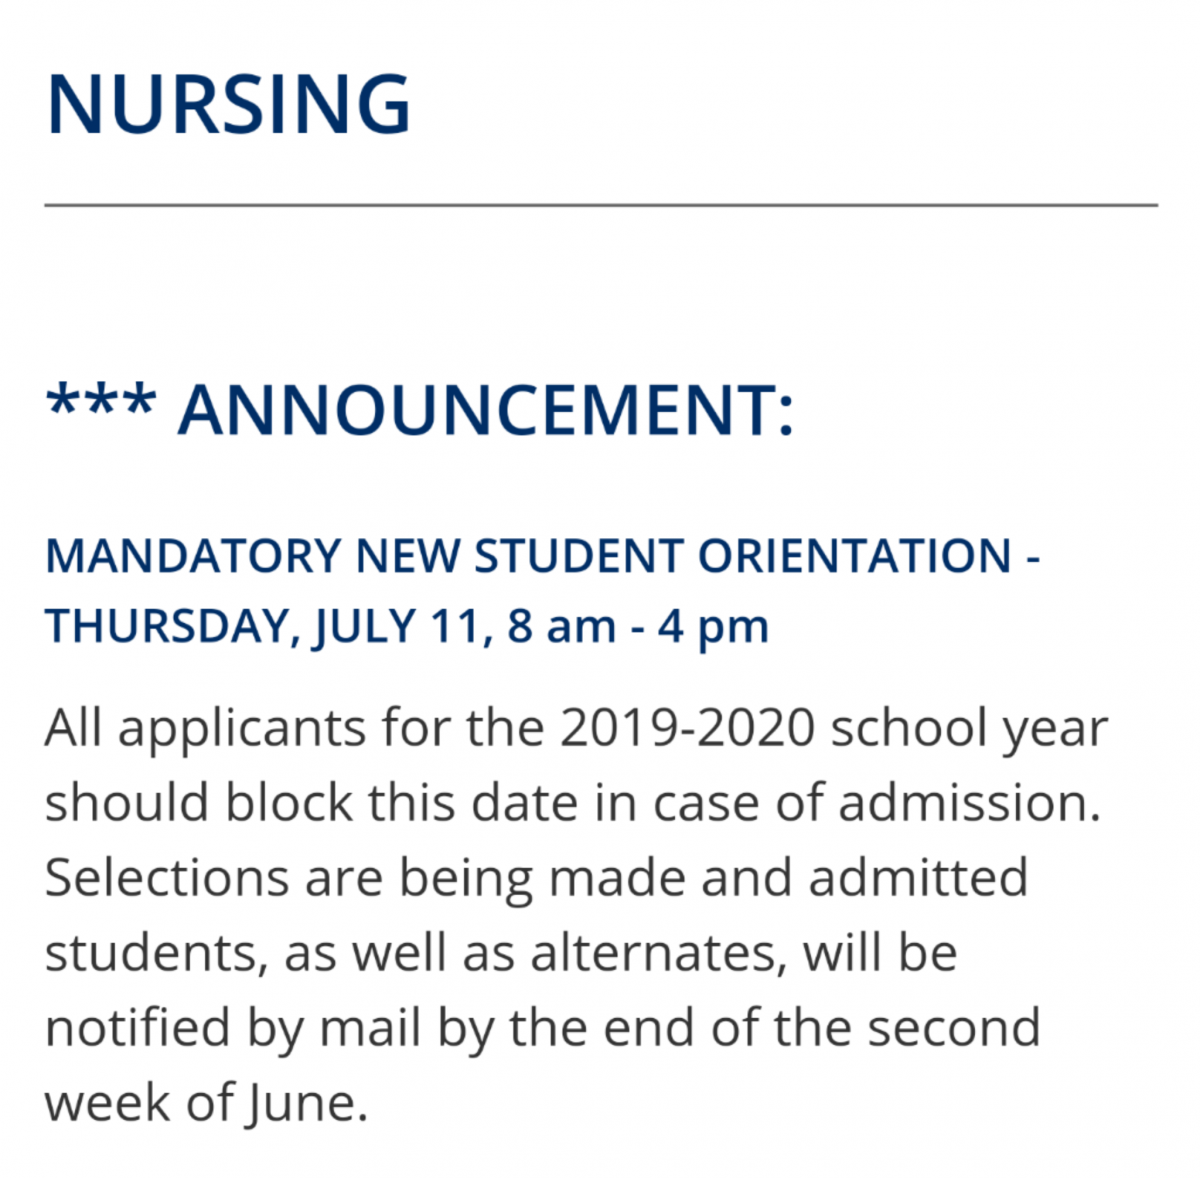Click the word 'ORIENTATION' in subheading
The height and width of the screenshot is (1178, 1200).
854,556
